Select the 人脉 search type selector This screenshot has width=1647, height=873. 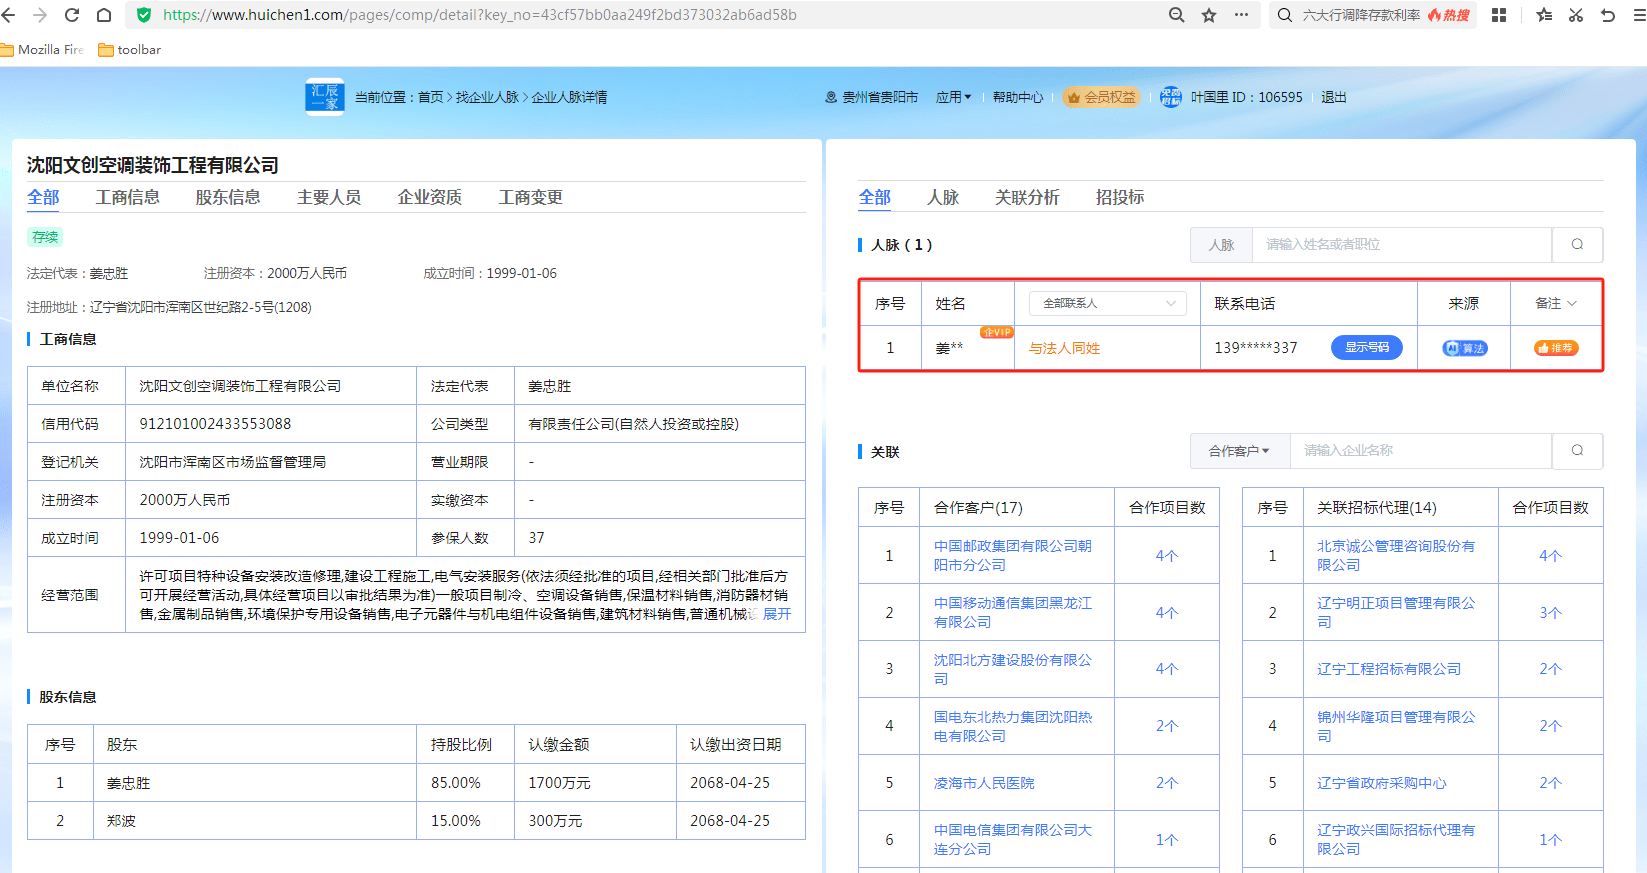click(1221, 244)
